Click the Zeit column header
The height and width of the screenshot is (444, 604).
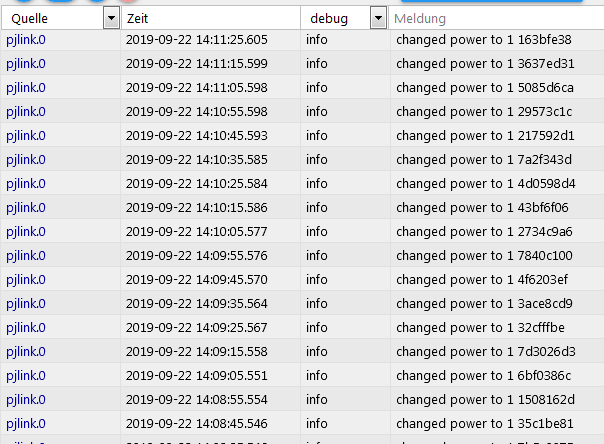(138, 18)
